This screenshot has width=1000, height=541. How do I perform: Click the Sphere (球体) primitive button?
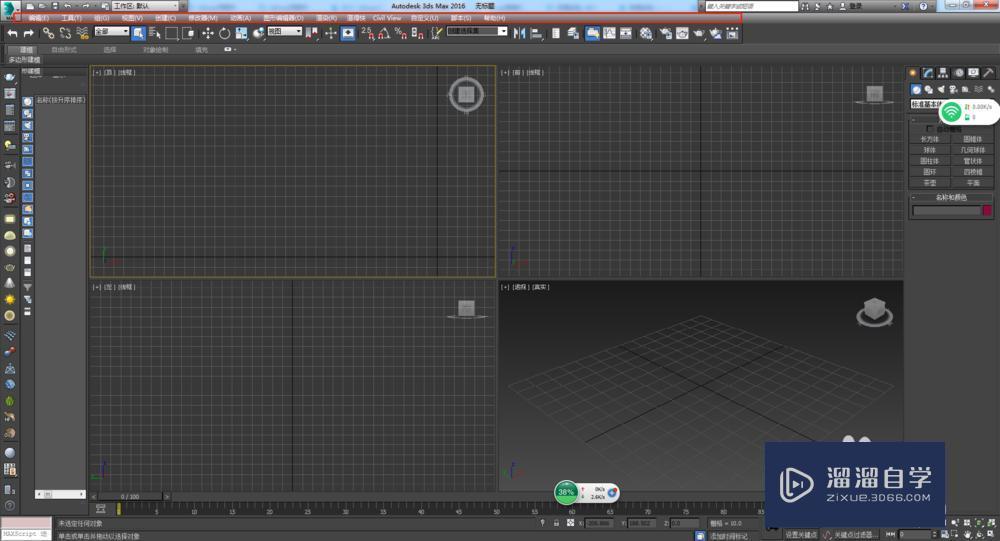pyautogui.click(x=930, y=150)
